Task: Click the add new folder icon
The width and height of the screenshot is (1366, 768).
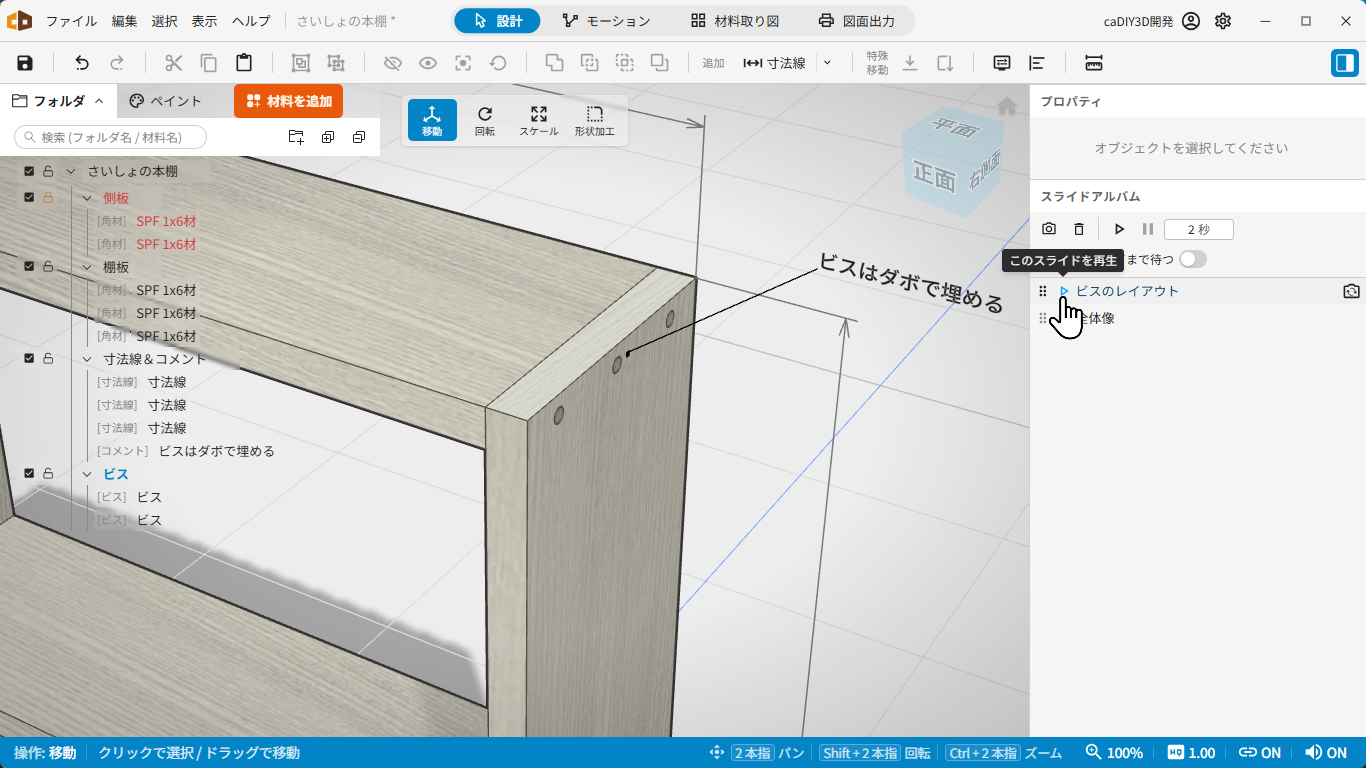Action: [x=296, y=137]
